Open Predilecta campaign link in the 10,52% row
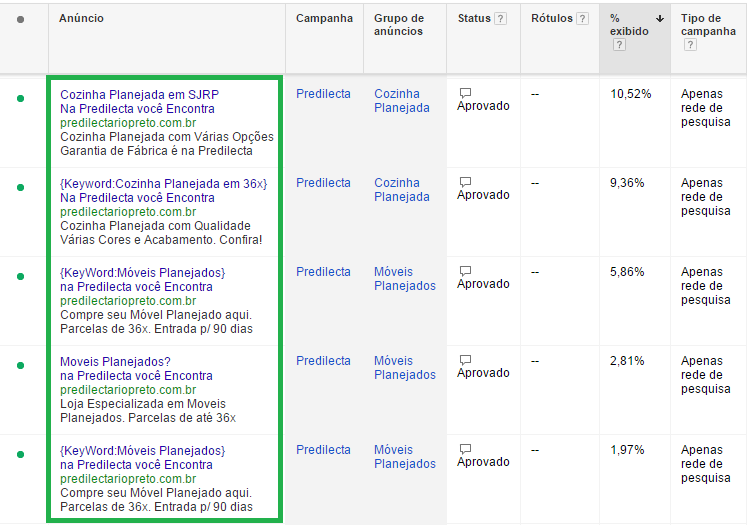The width and height of the screenshot is (747, 525). 323,94
